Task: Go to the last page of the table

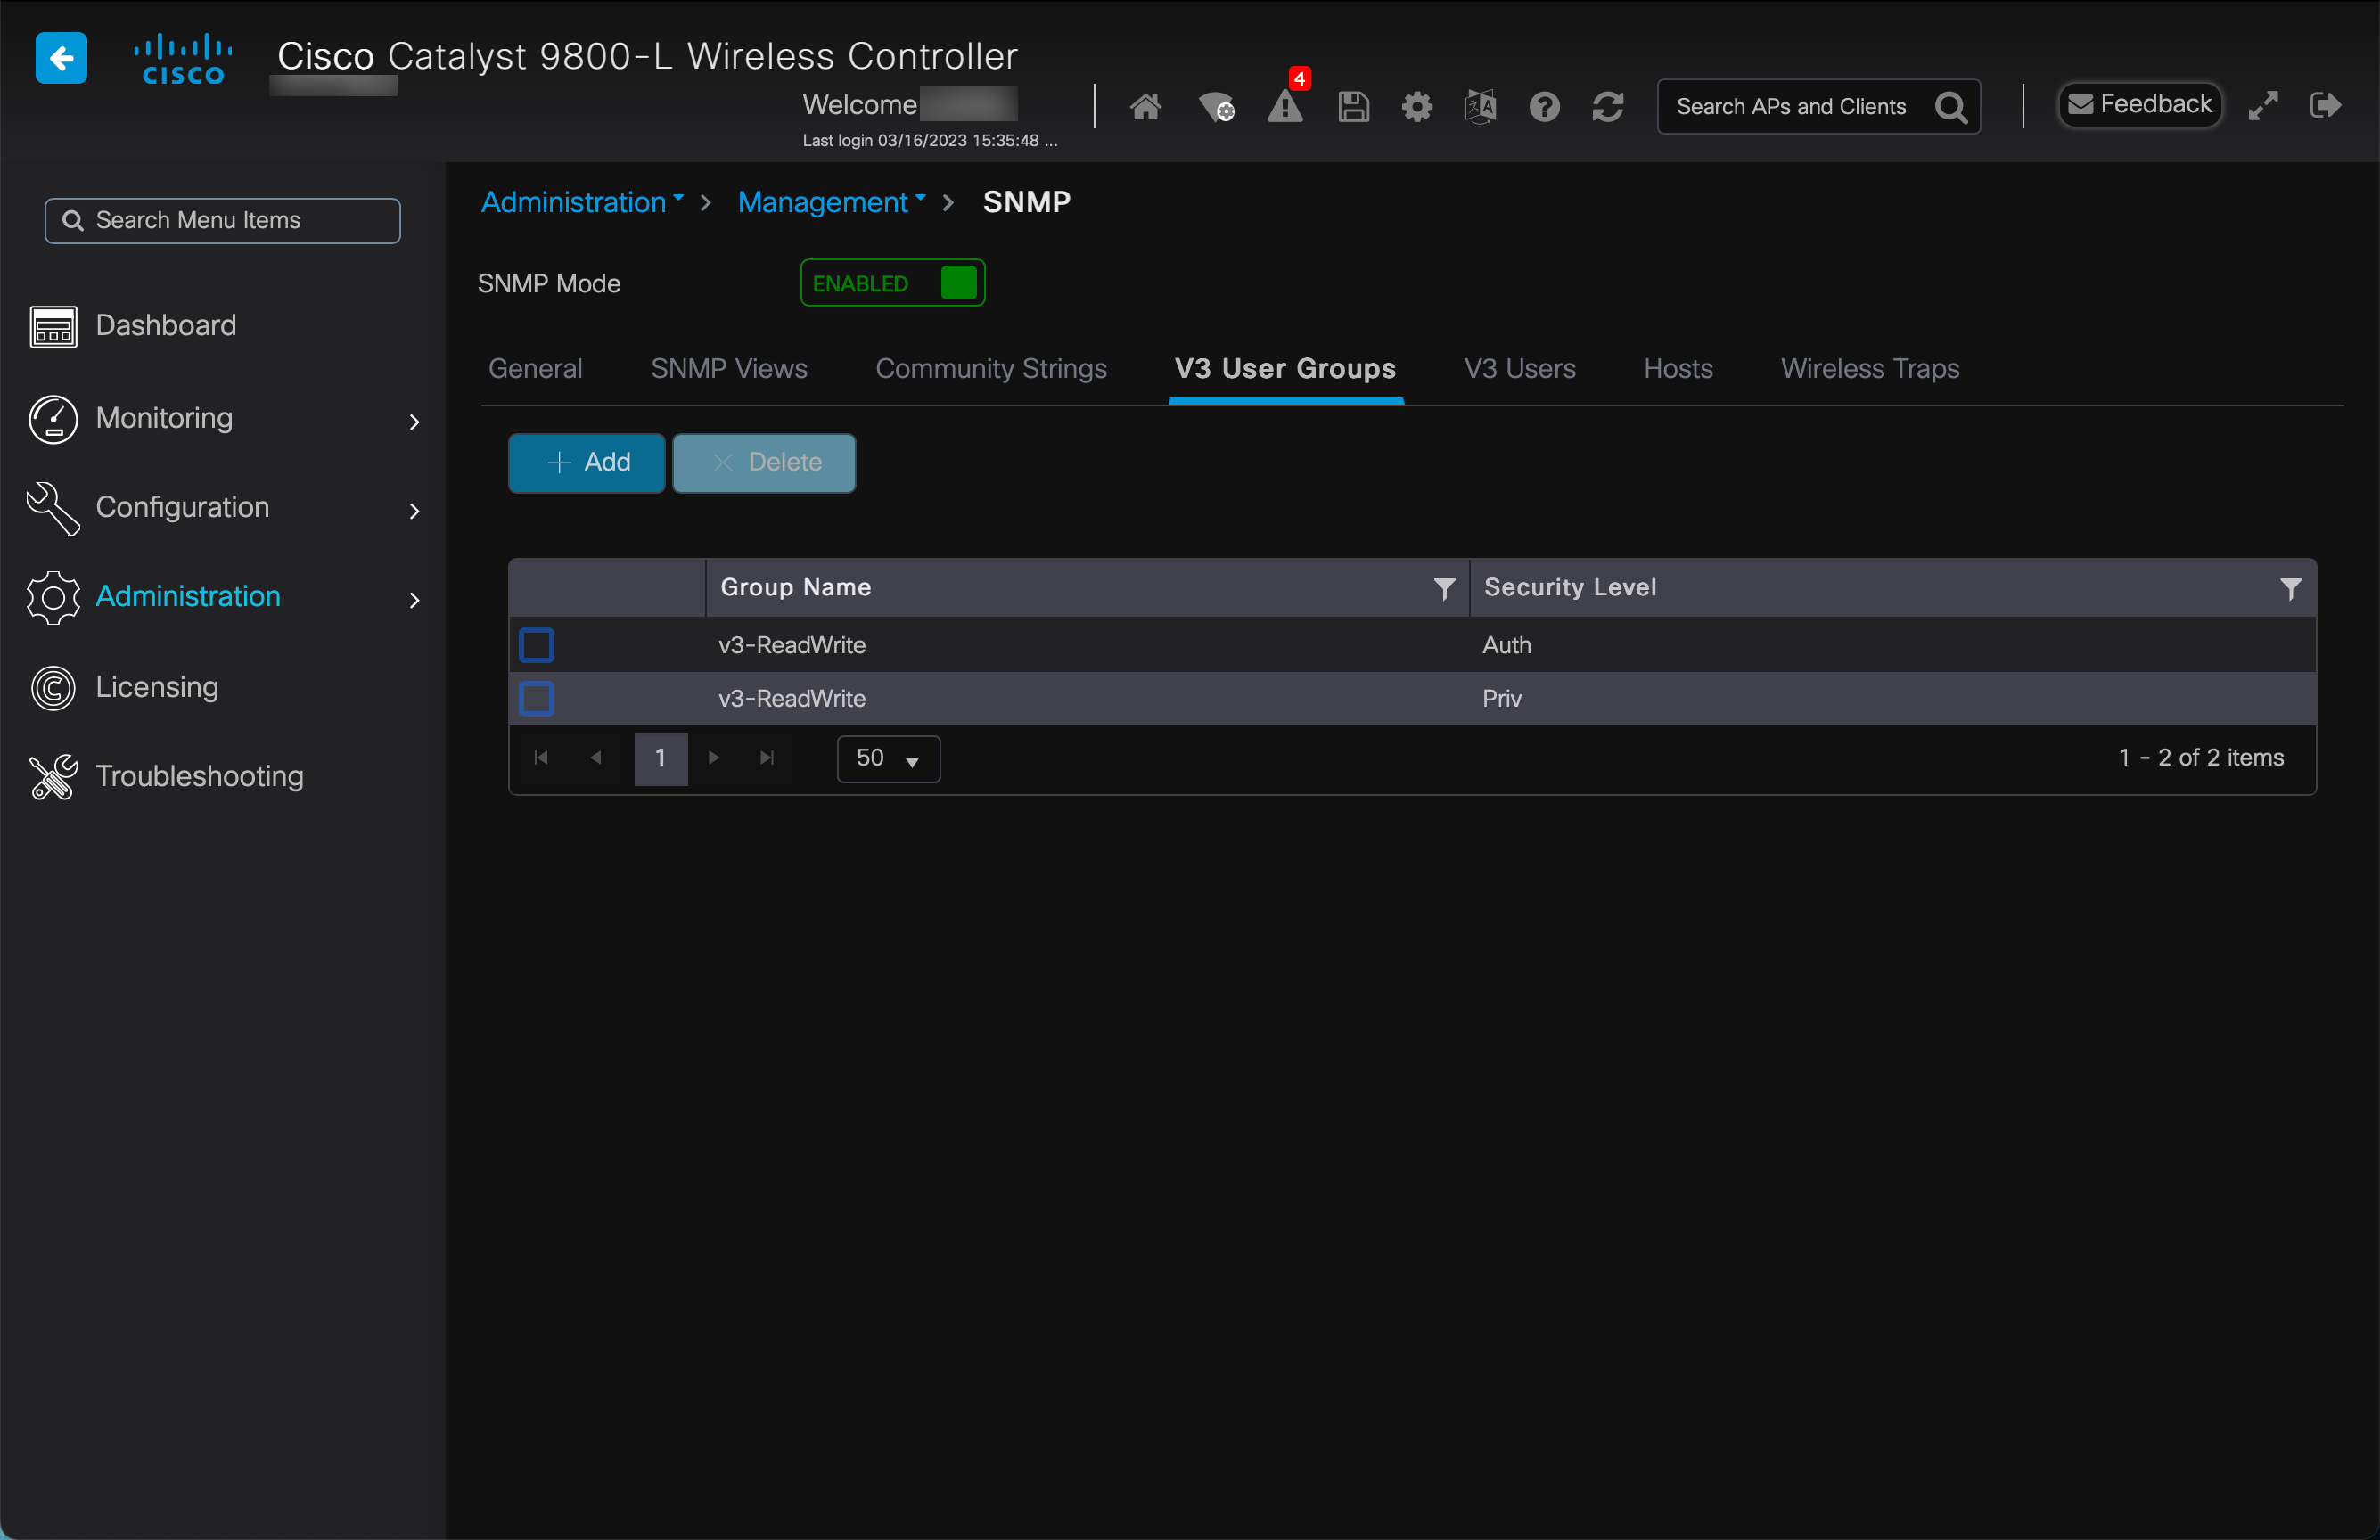Action: 767,758
